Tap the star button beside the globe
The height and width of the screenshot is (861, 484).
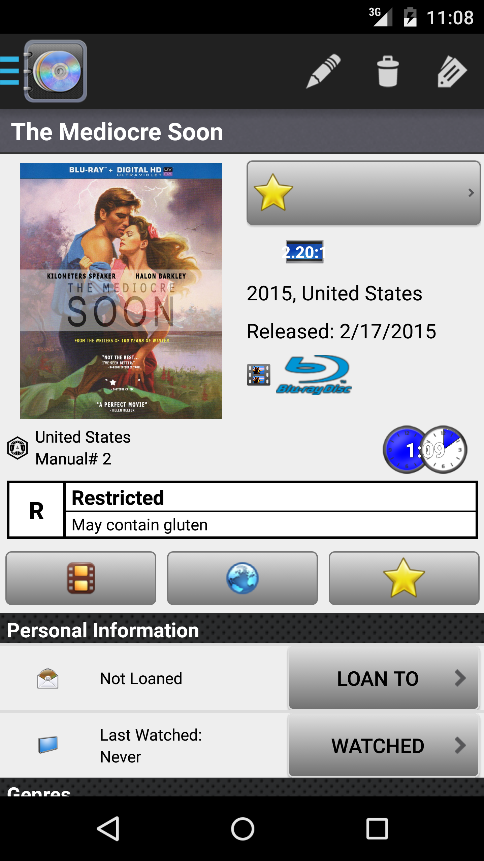(x=404, y=578)
